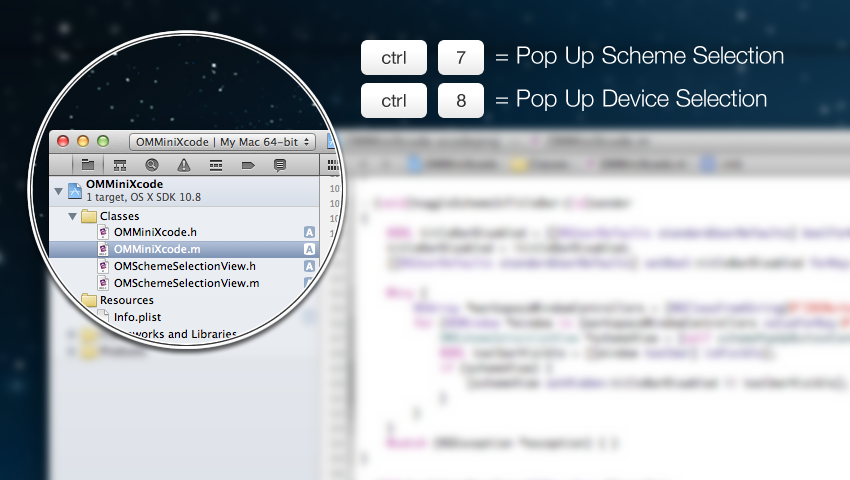850x480 pixels.
Task: Click the A status badge of OMMiniXcode.h
Action: coord(309,232)
